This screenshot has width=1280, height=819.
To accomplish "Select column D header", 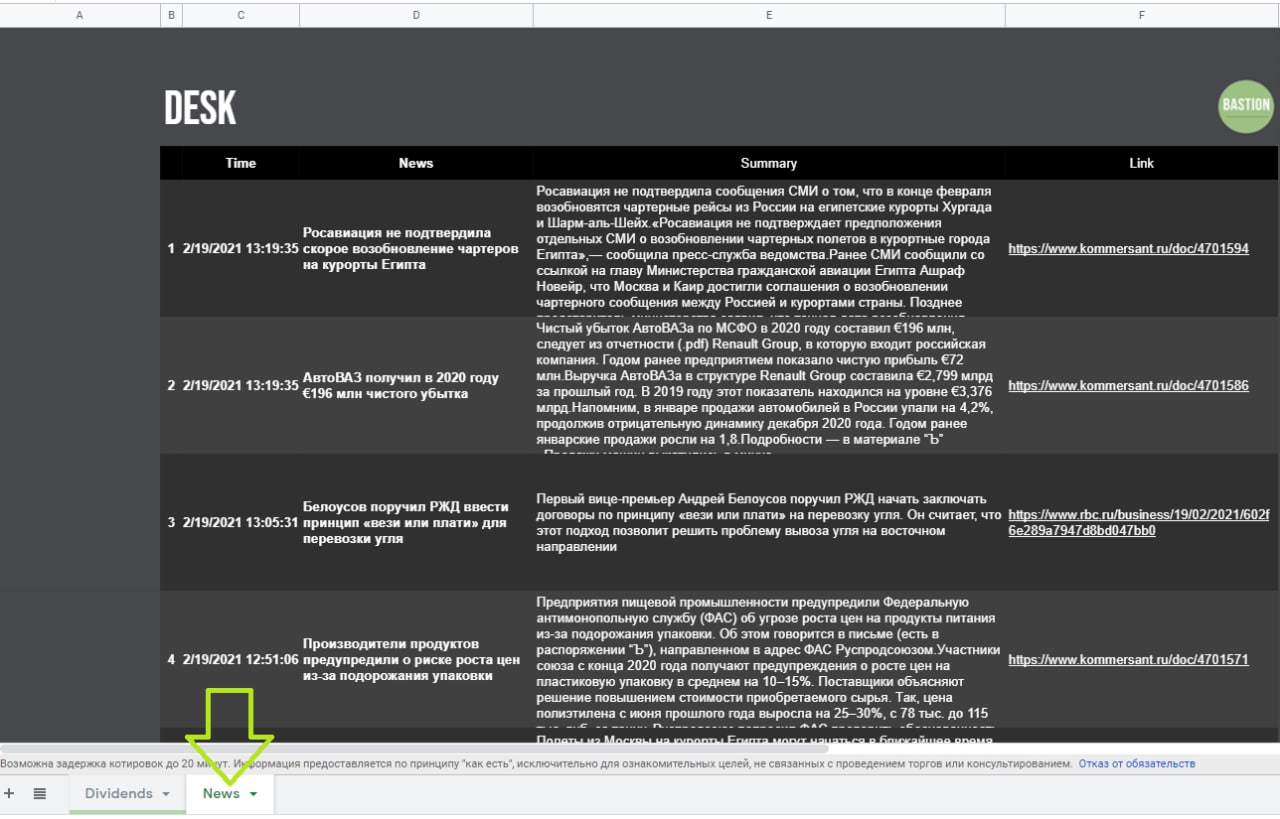I will (416, 15).
